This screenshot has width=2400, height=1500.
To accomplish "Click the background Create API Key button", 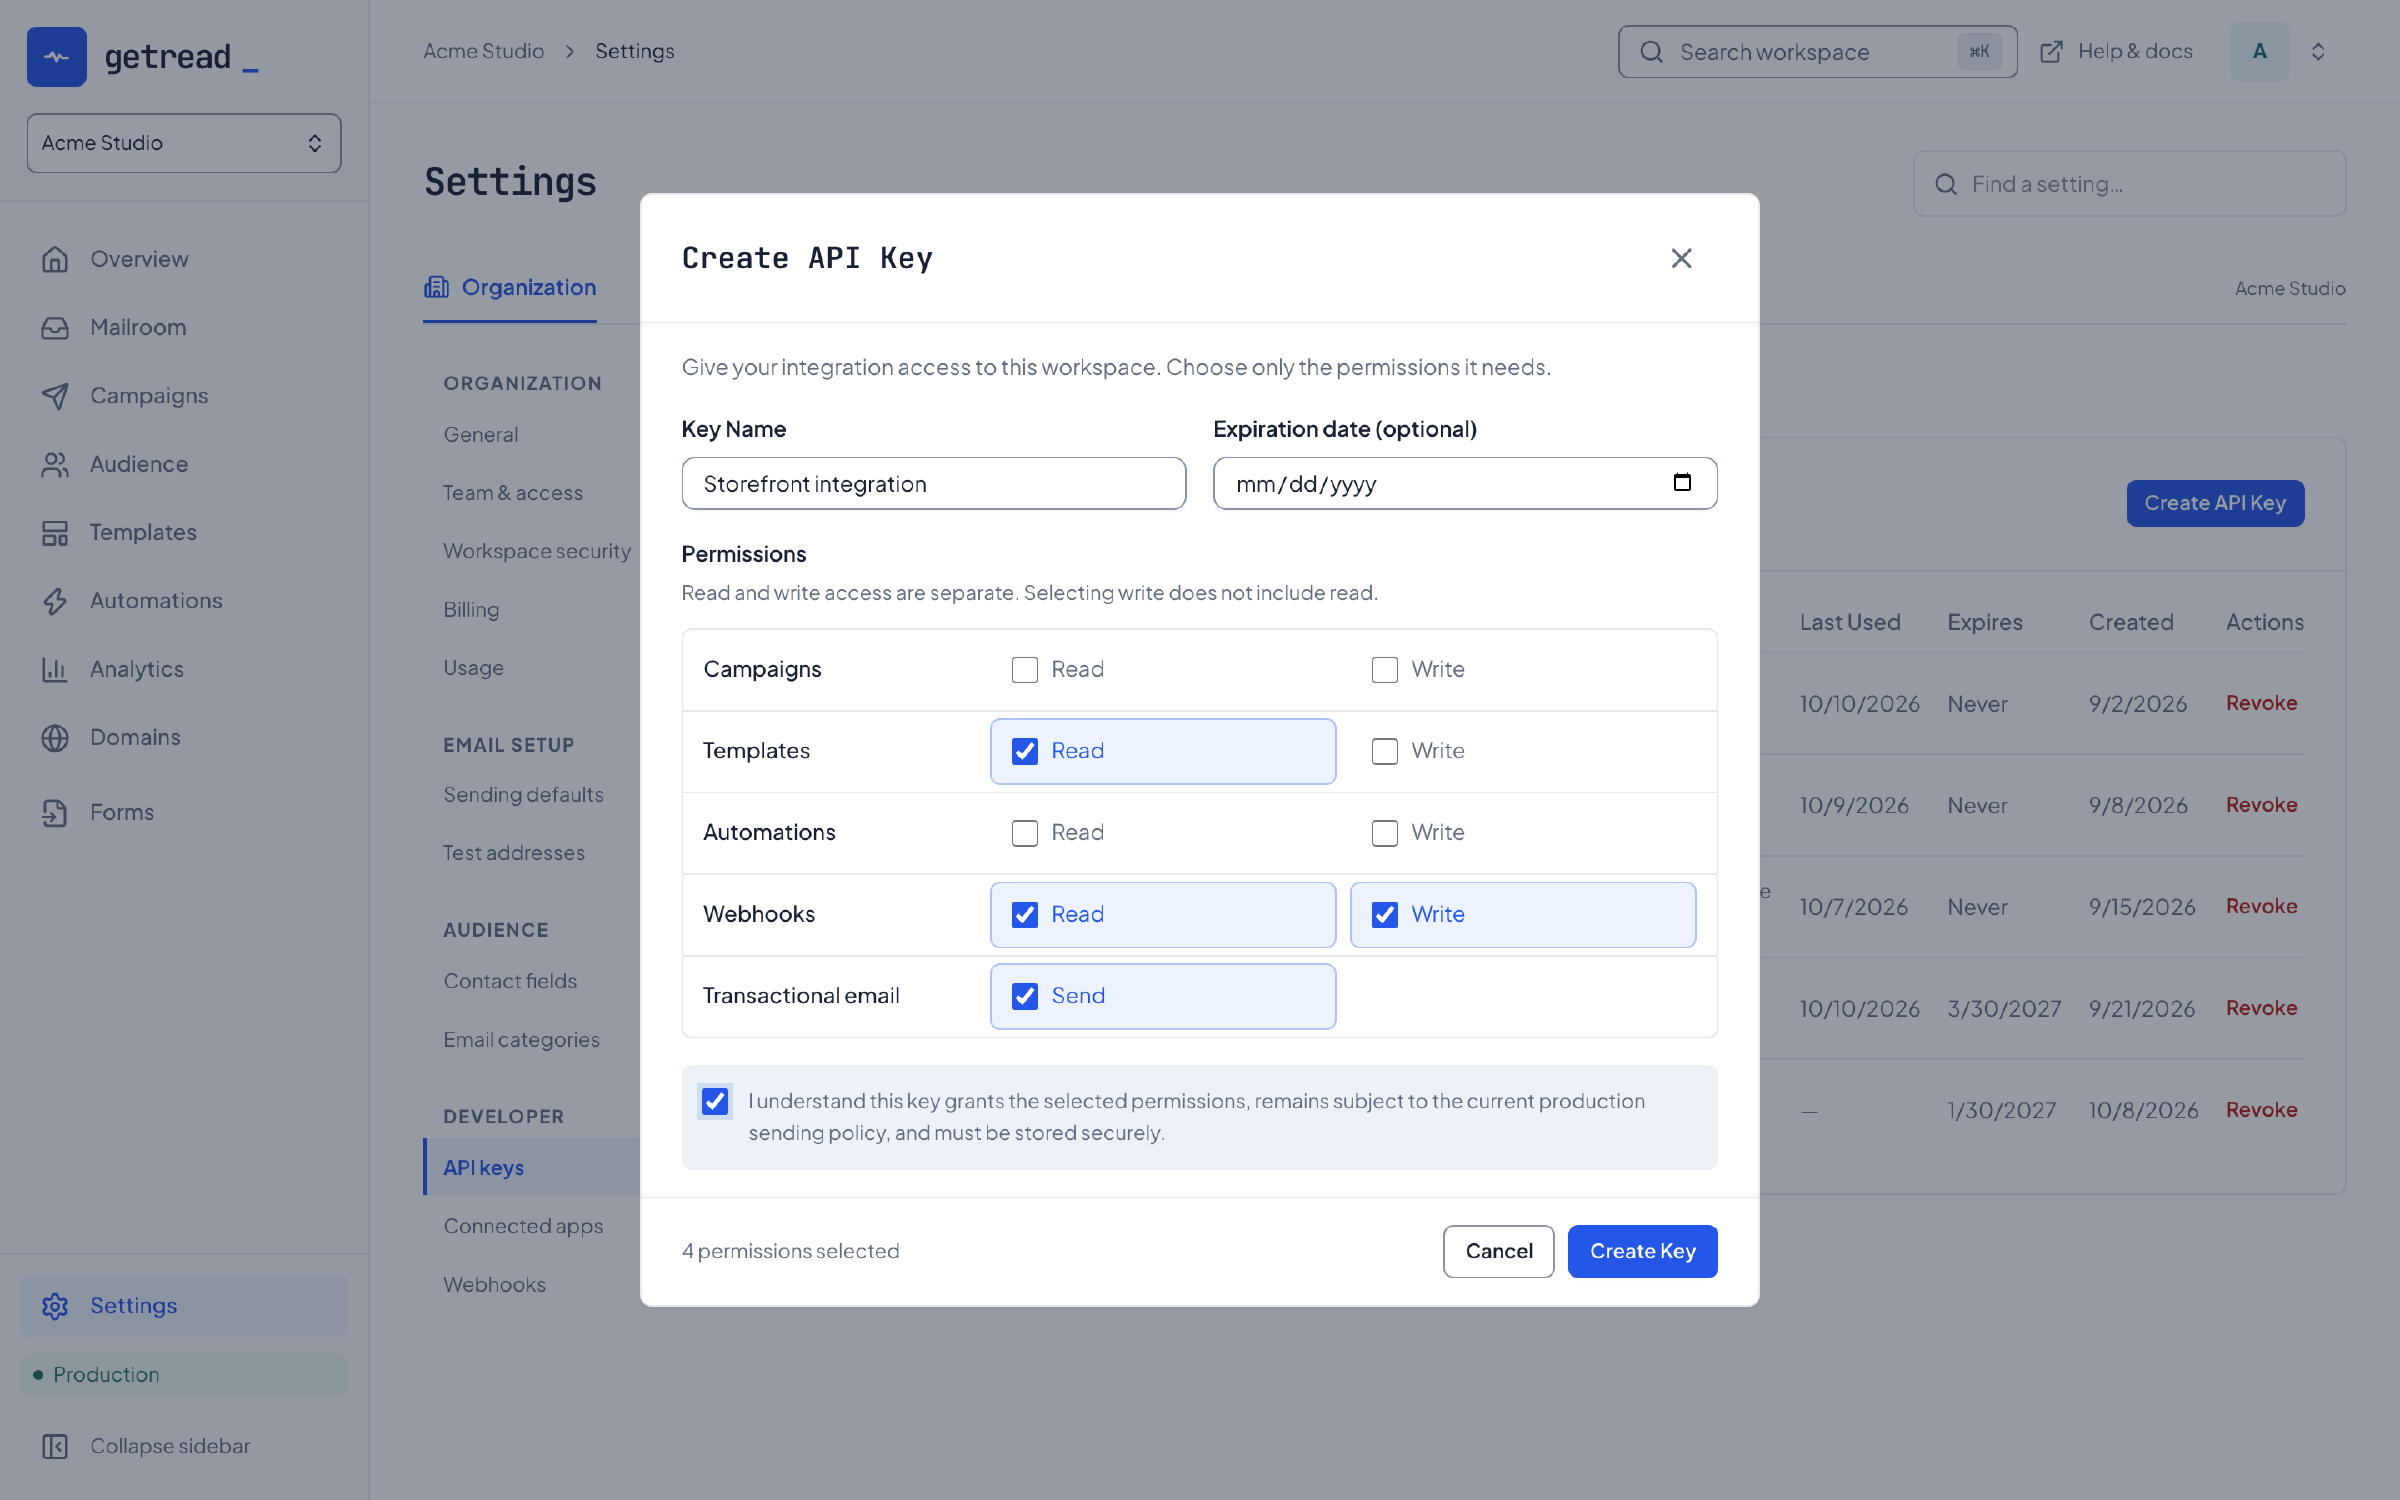I will (2216, 503).
